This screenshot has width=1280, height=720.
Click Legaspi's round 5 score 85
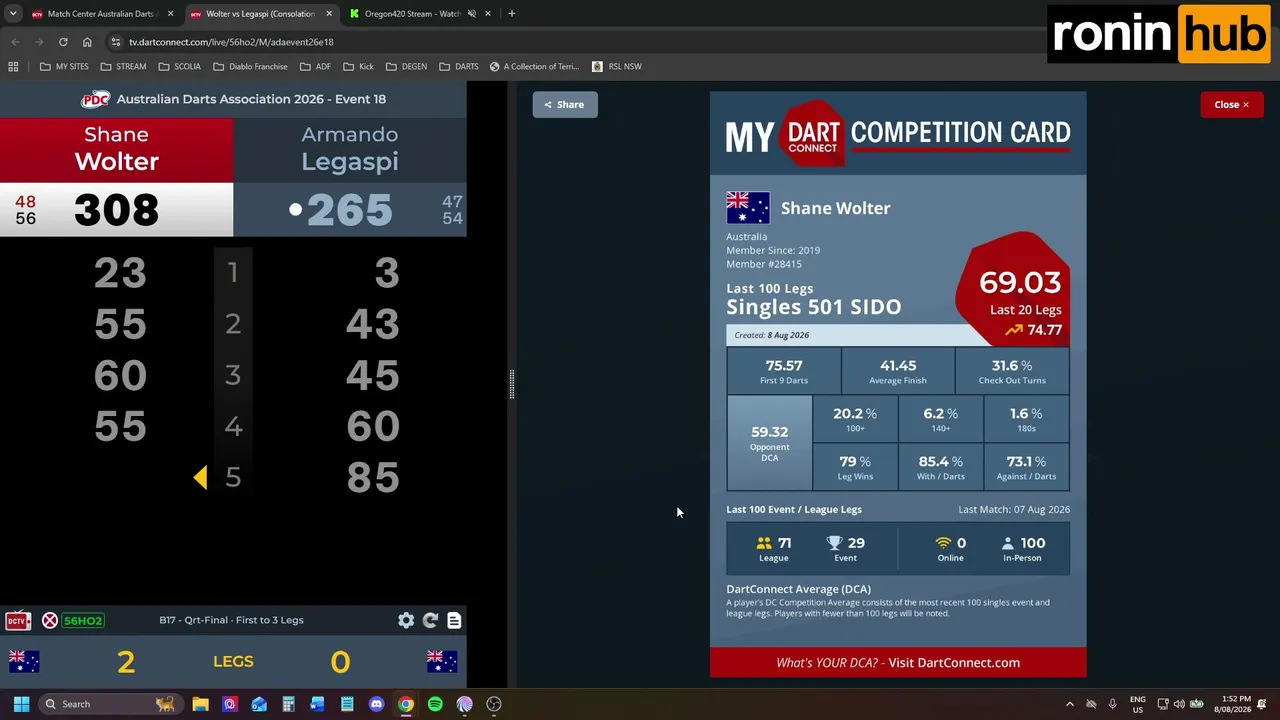click(x=373, y=478)
